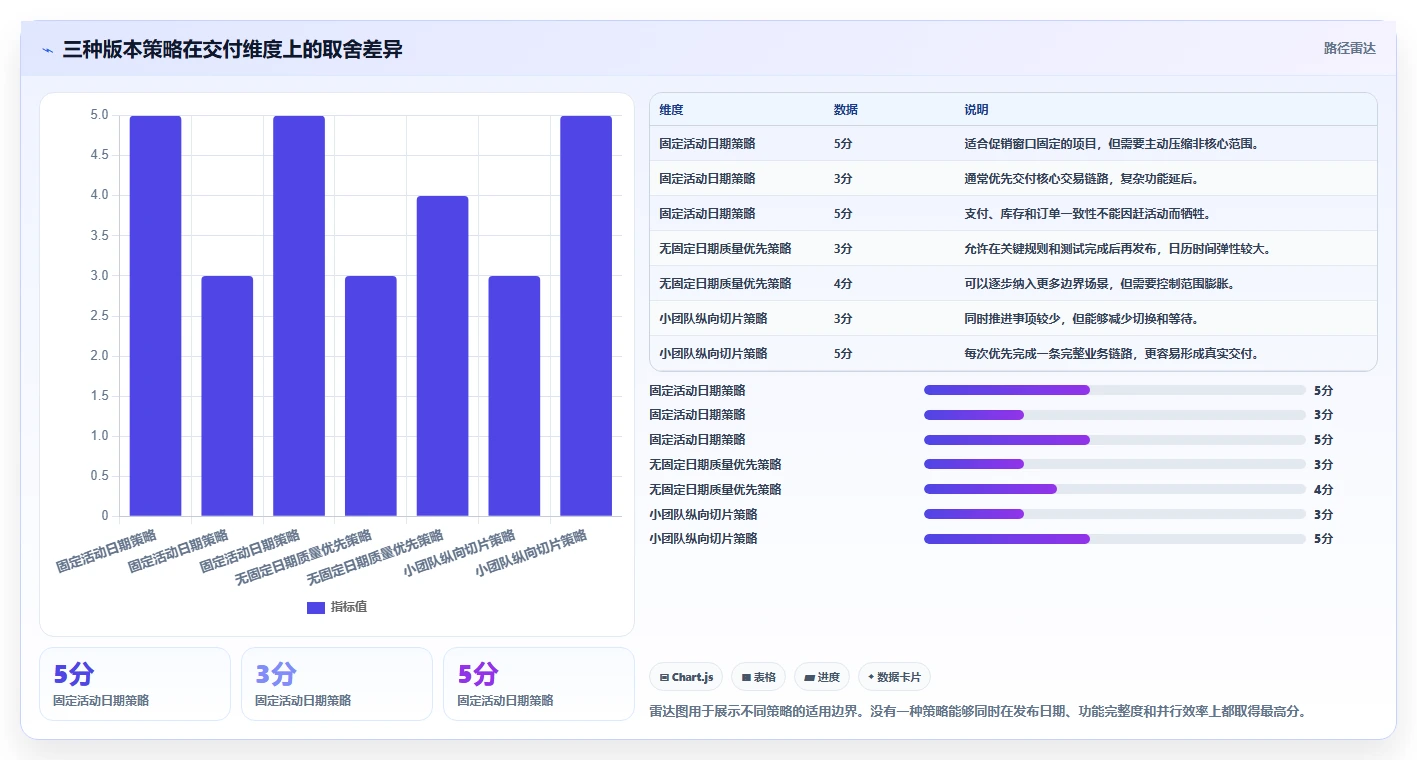Click the chart bar with value 4.0
The width and height of the screenshot is (1417, 760).
442,356
